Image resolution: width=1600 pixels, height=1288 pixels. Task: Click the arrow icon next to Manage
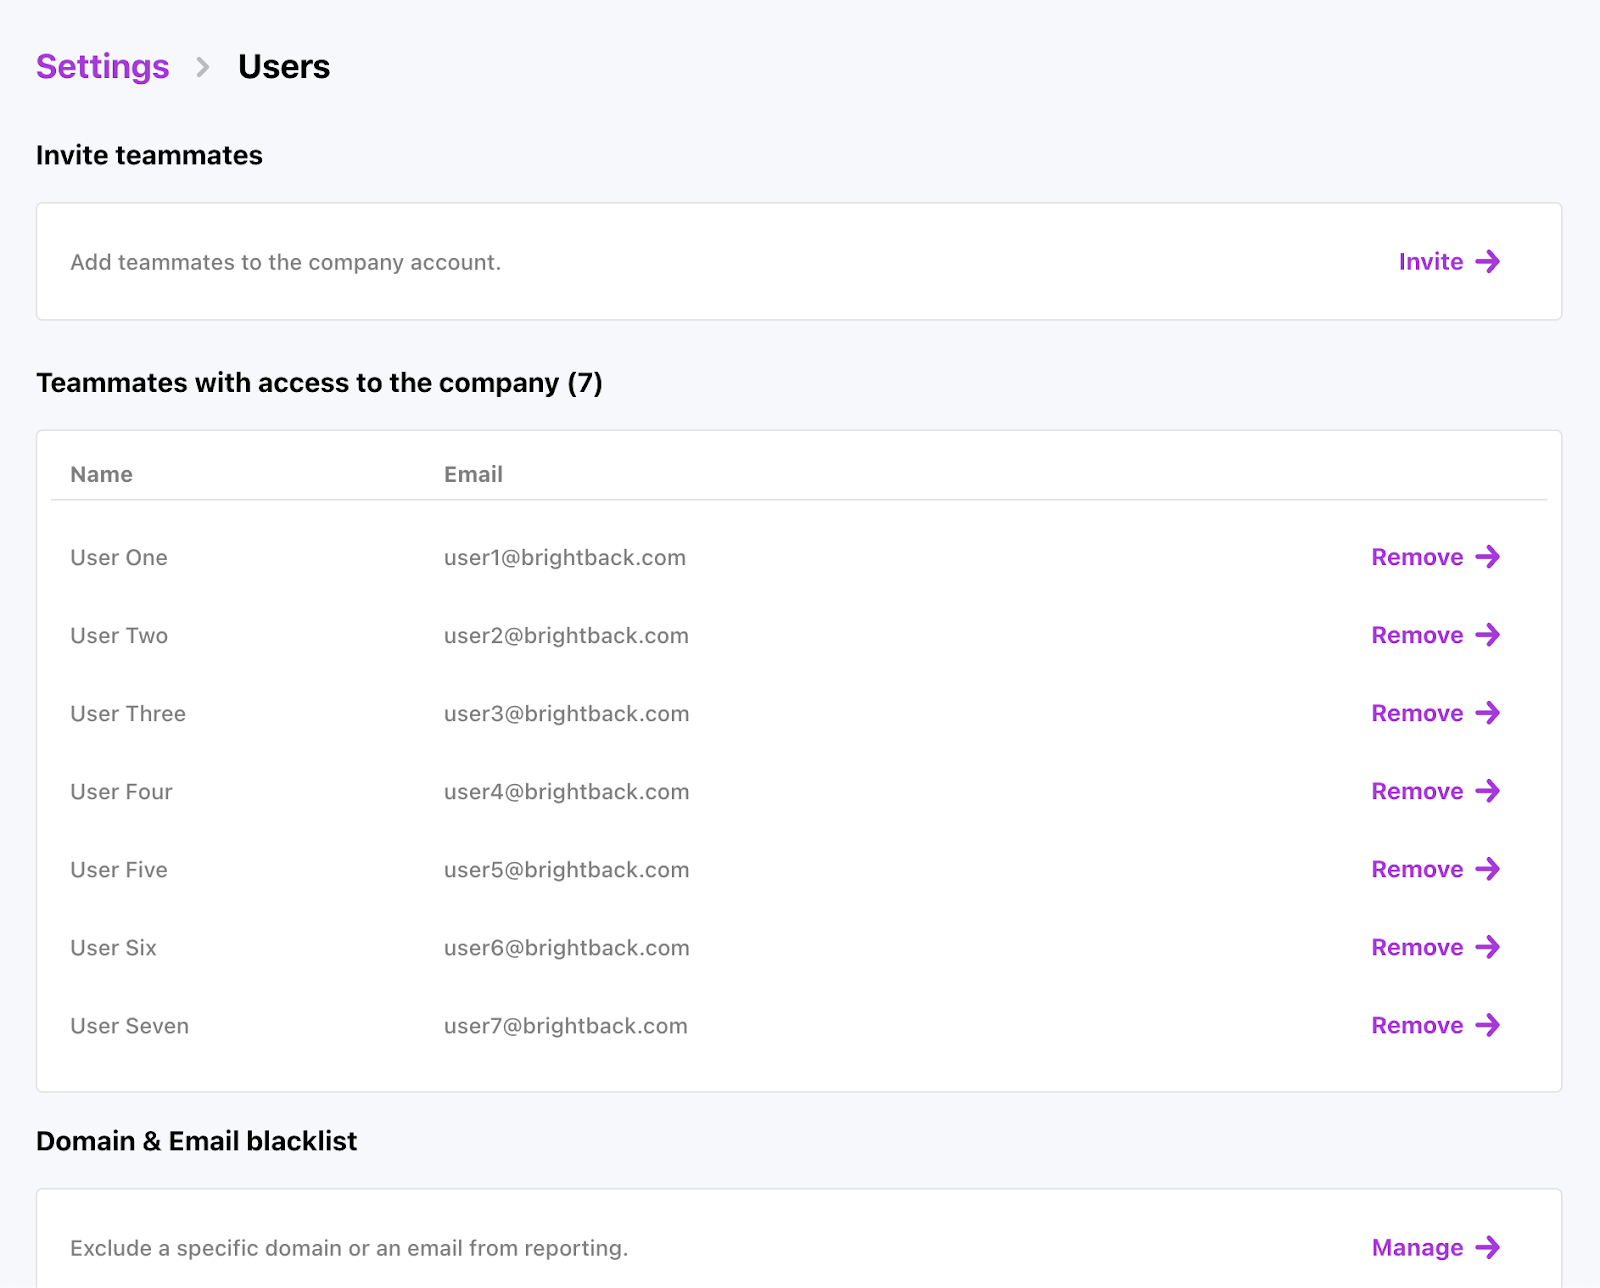(1488, 1248)
